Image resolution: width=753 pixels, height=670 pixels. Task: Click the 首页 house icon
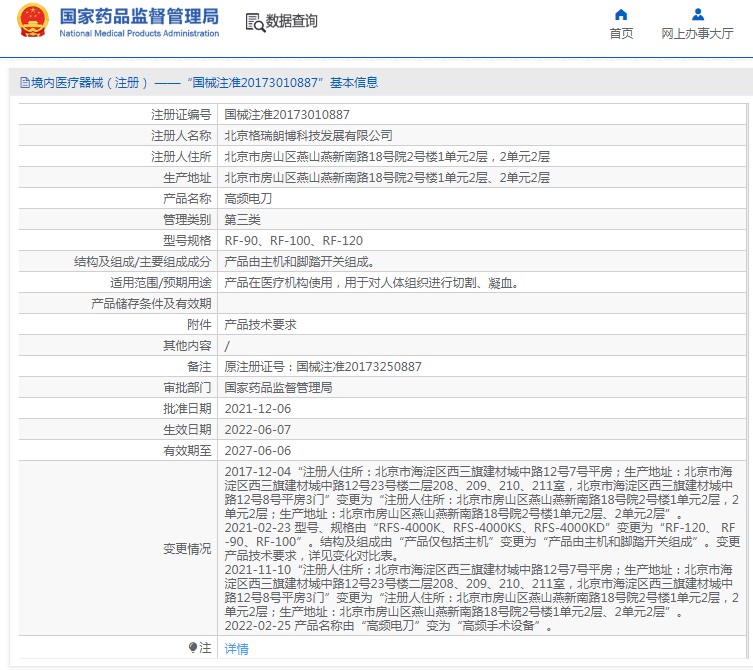point(621,14)
